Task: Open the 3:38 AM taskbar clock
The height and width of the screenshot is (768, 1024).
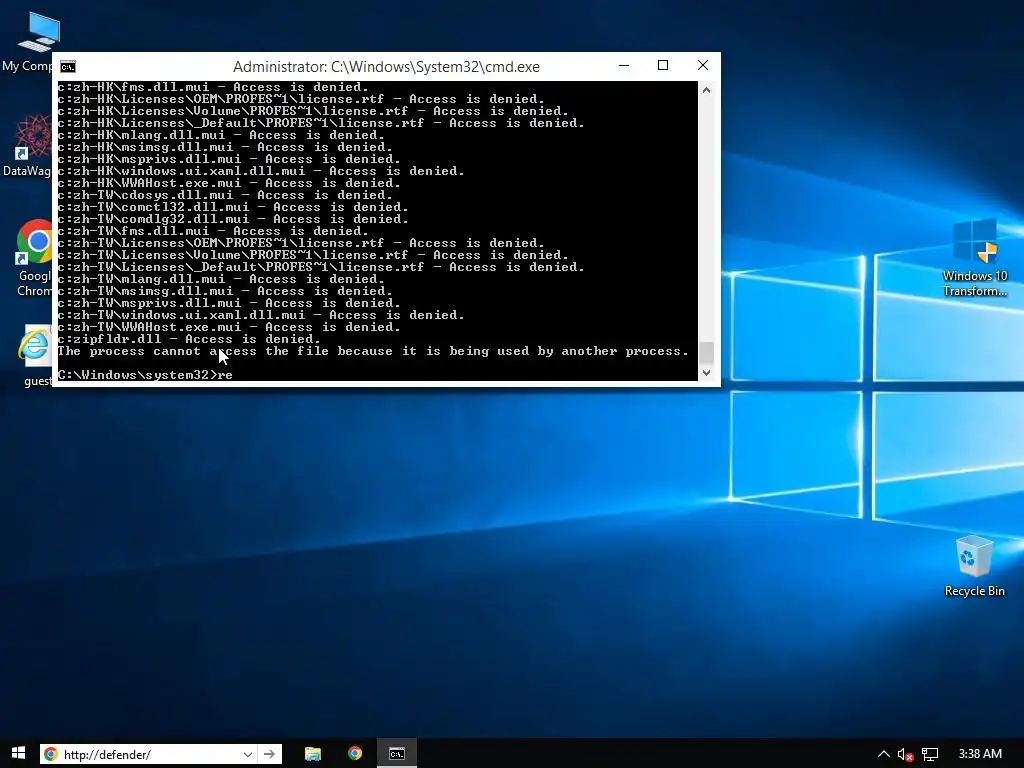Action: [980, 754]
